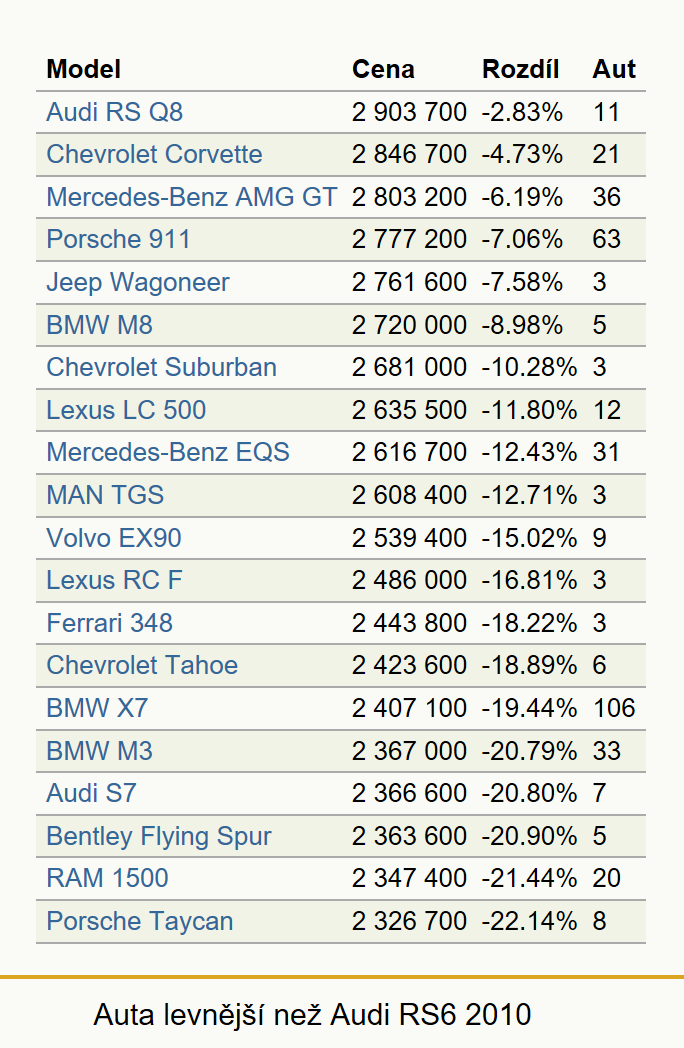
Task: Select the Mercedes-Benz AMG GT link
Action: (191, 197)
